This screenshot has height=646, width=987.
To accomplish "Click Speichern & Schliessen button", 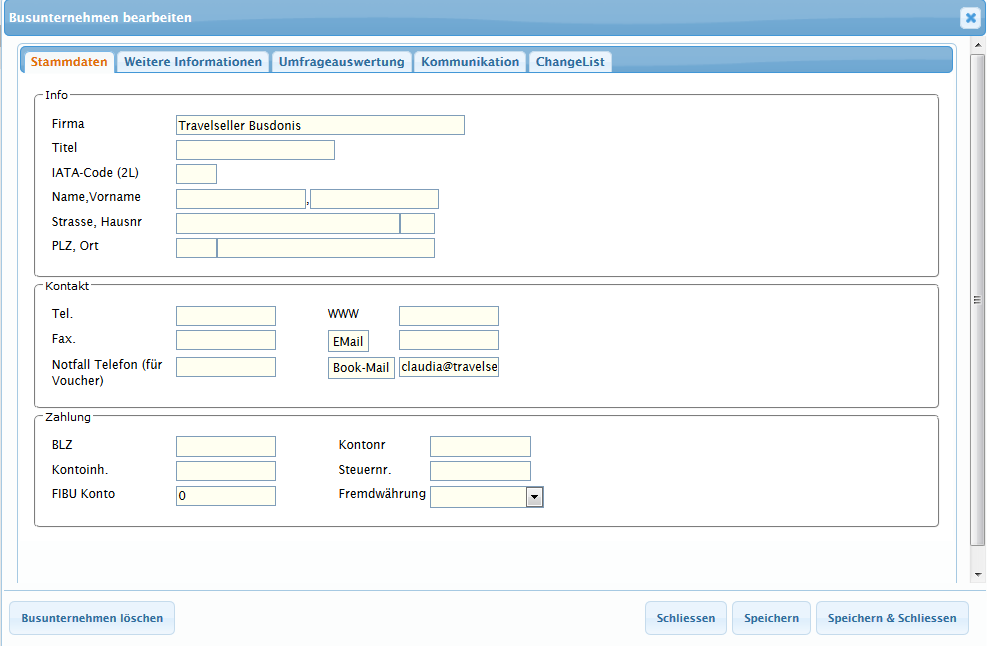I will (x=892, y=618).
